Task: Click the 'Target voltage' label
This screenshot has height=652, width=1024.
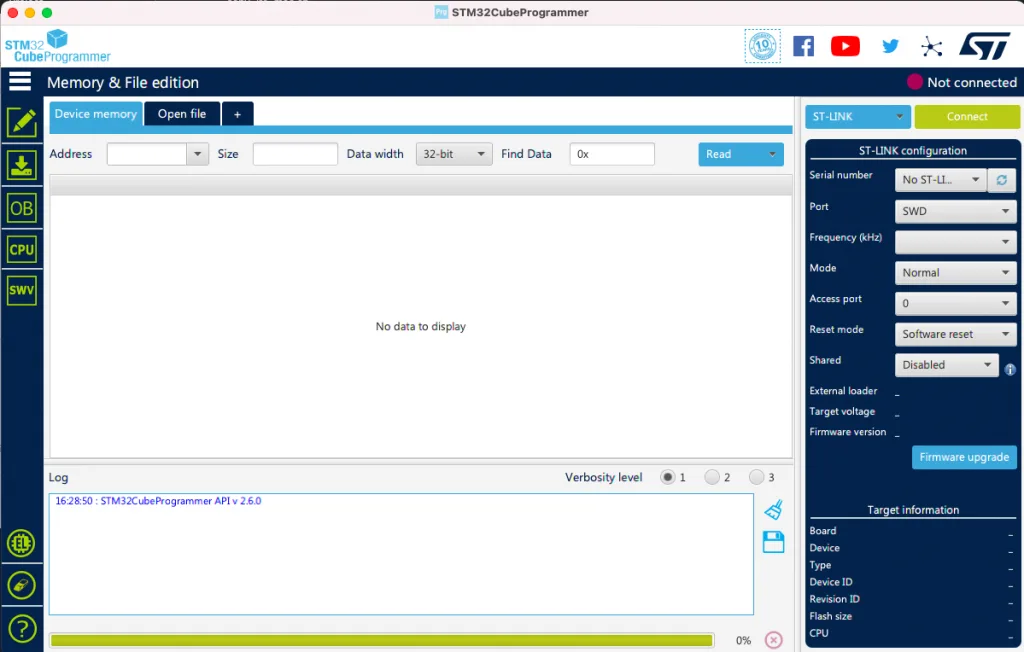Action: pyautogui.click(x=842, y=412)
